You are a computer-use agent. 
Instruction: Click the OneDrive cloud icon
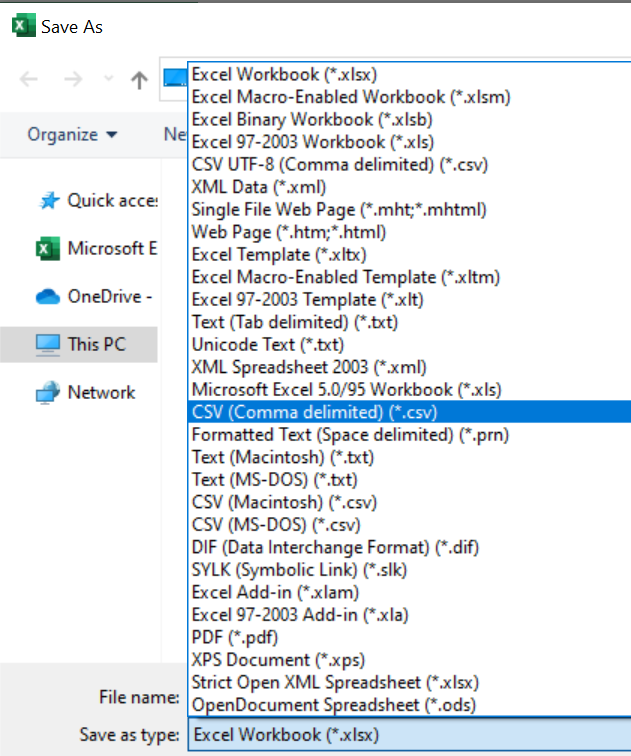tap(48, 297)
